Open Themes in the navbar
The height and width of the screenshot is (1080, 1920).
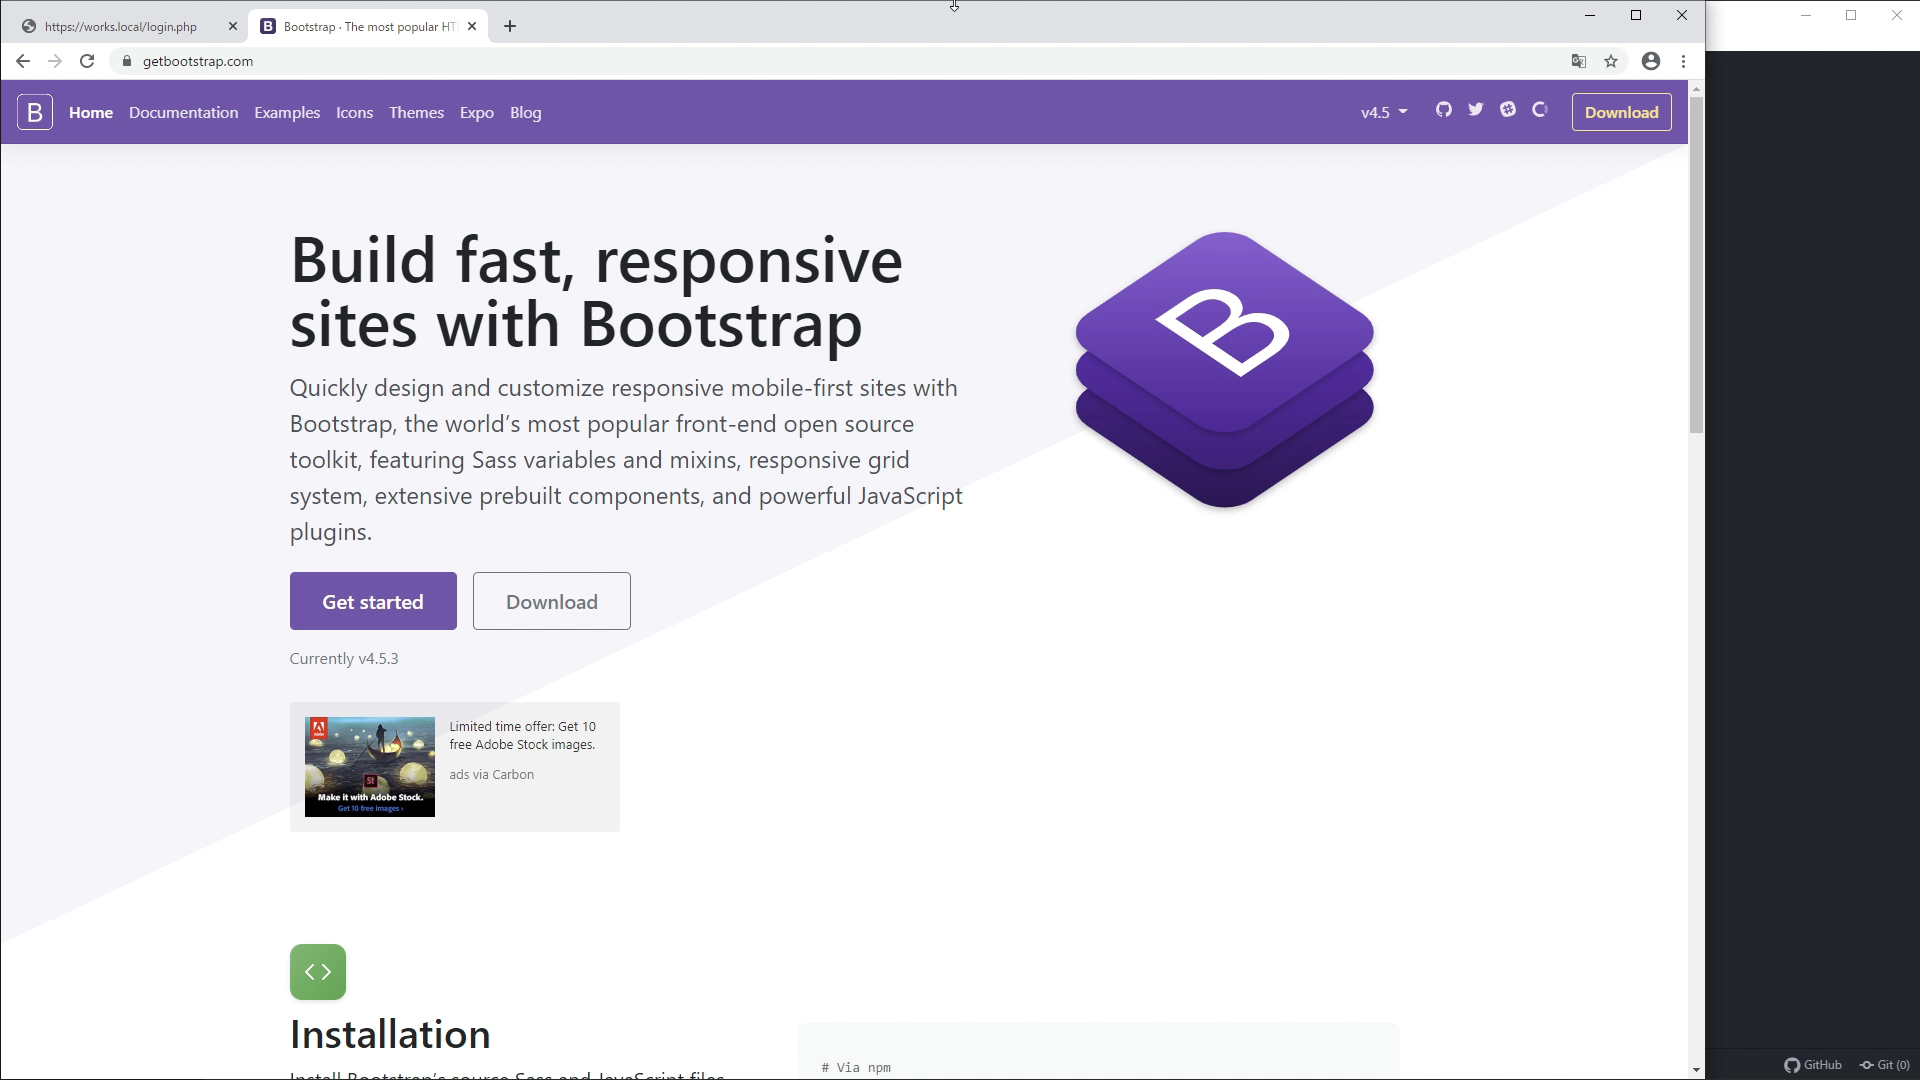[416, 112]
